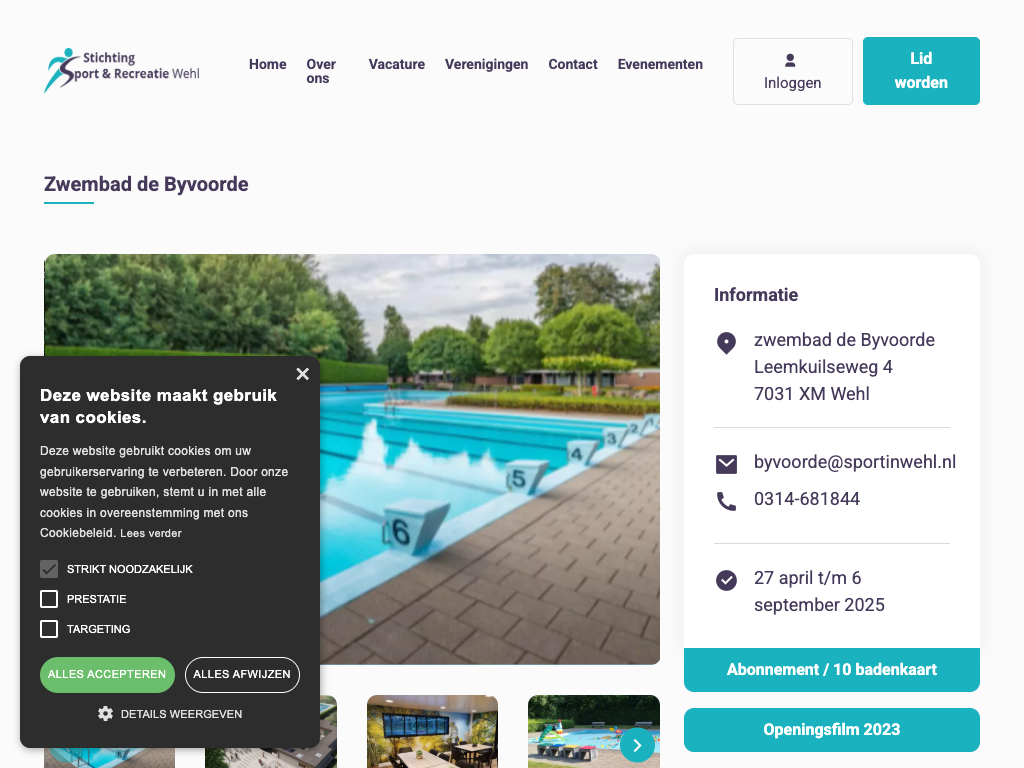
Task: Click the phone icon beside 0314-681844
Action: [726, 502]
